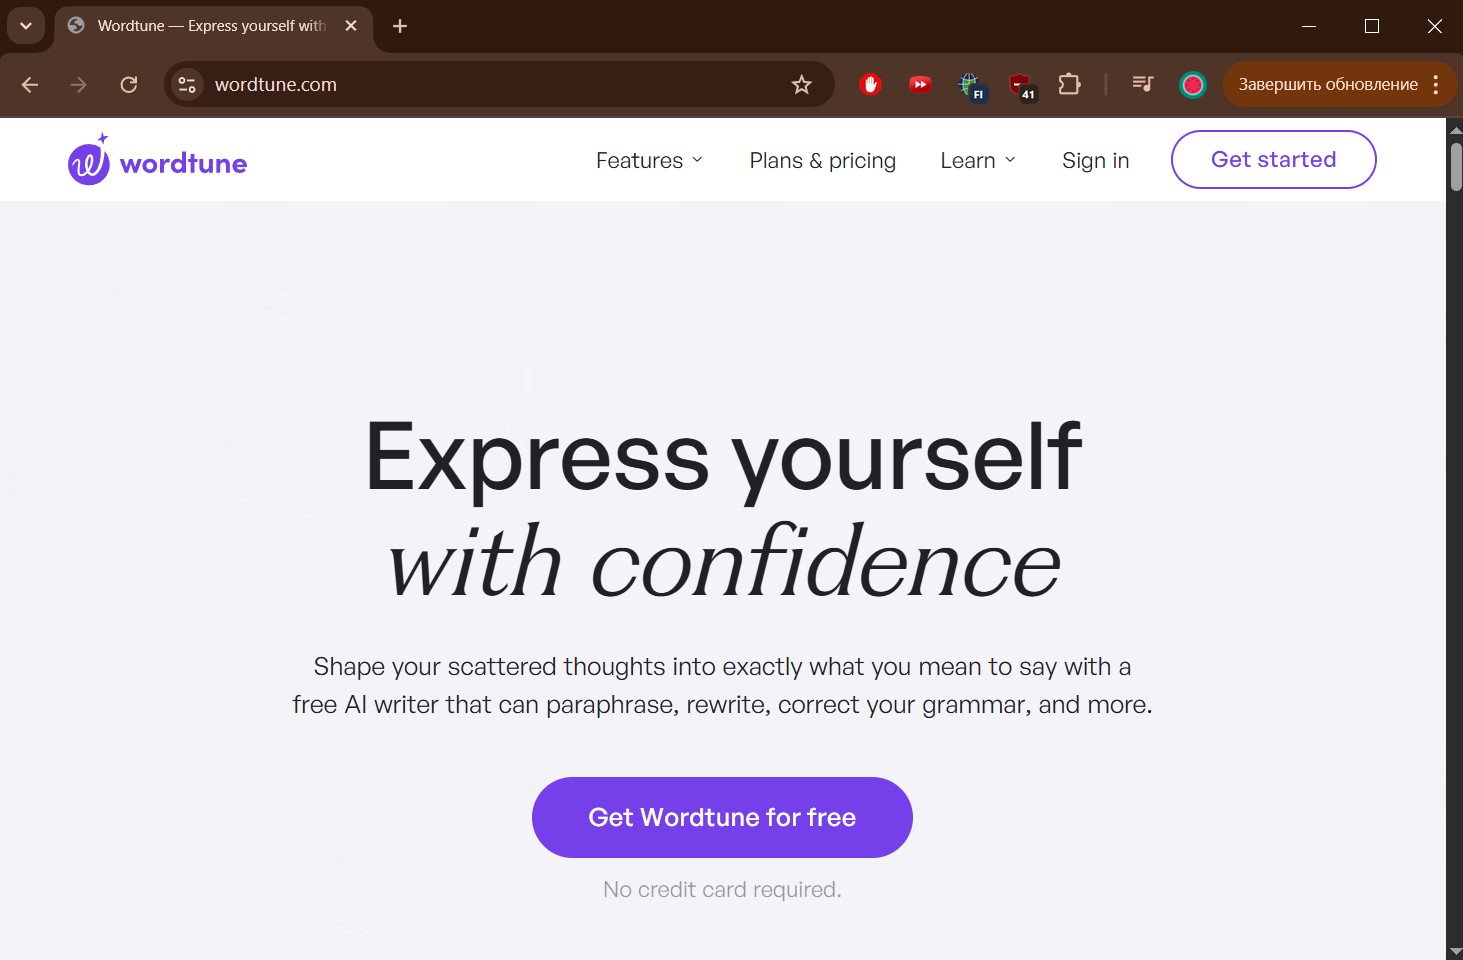Click the Get Wordtune for free button
The image size is (1463, 960).
[x=722, y=817]
